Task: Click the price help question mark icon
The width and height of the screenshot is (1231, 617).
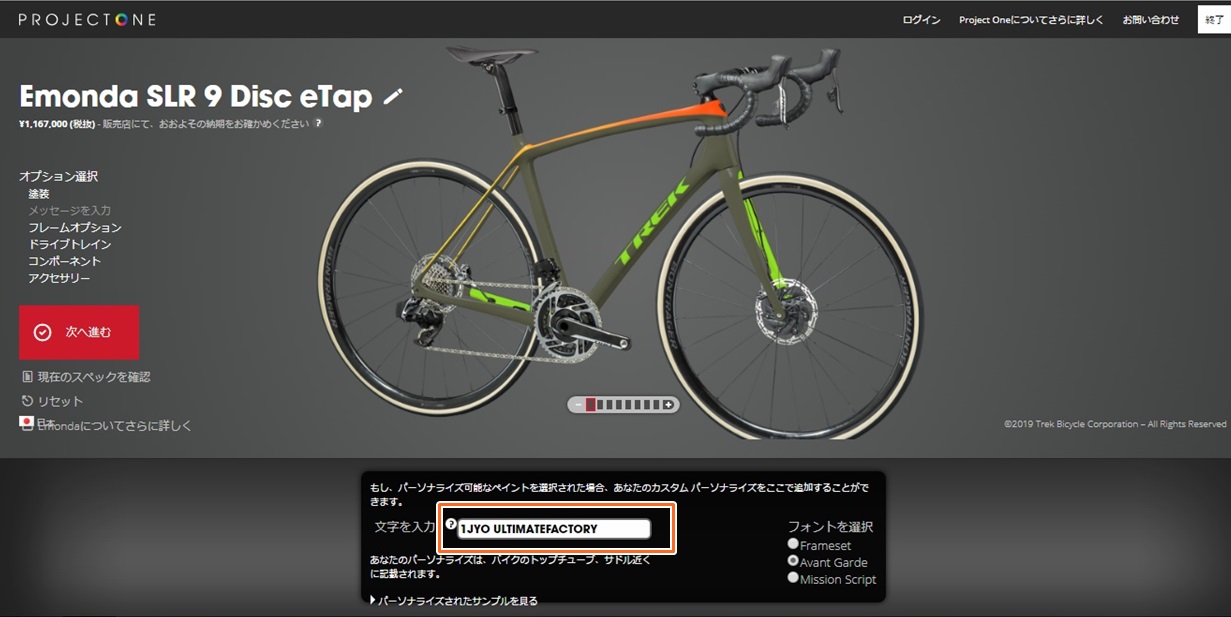Action: pyautogui.click(x=318, y=124)
